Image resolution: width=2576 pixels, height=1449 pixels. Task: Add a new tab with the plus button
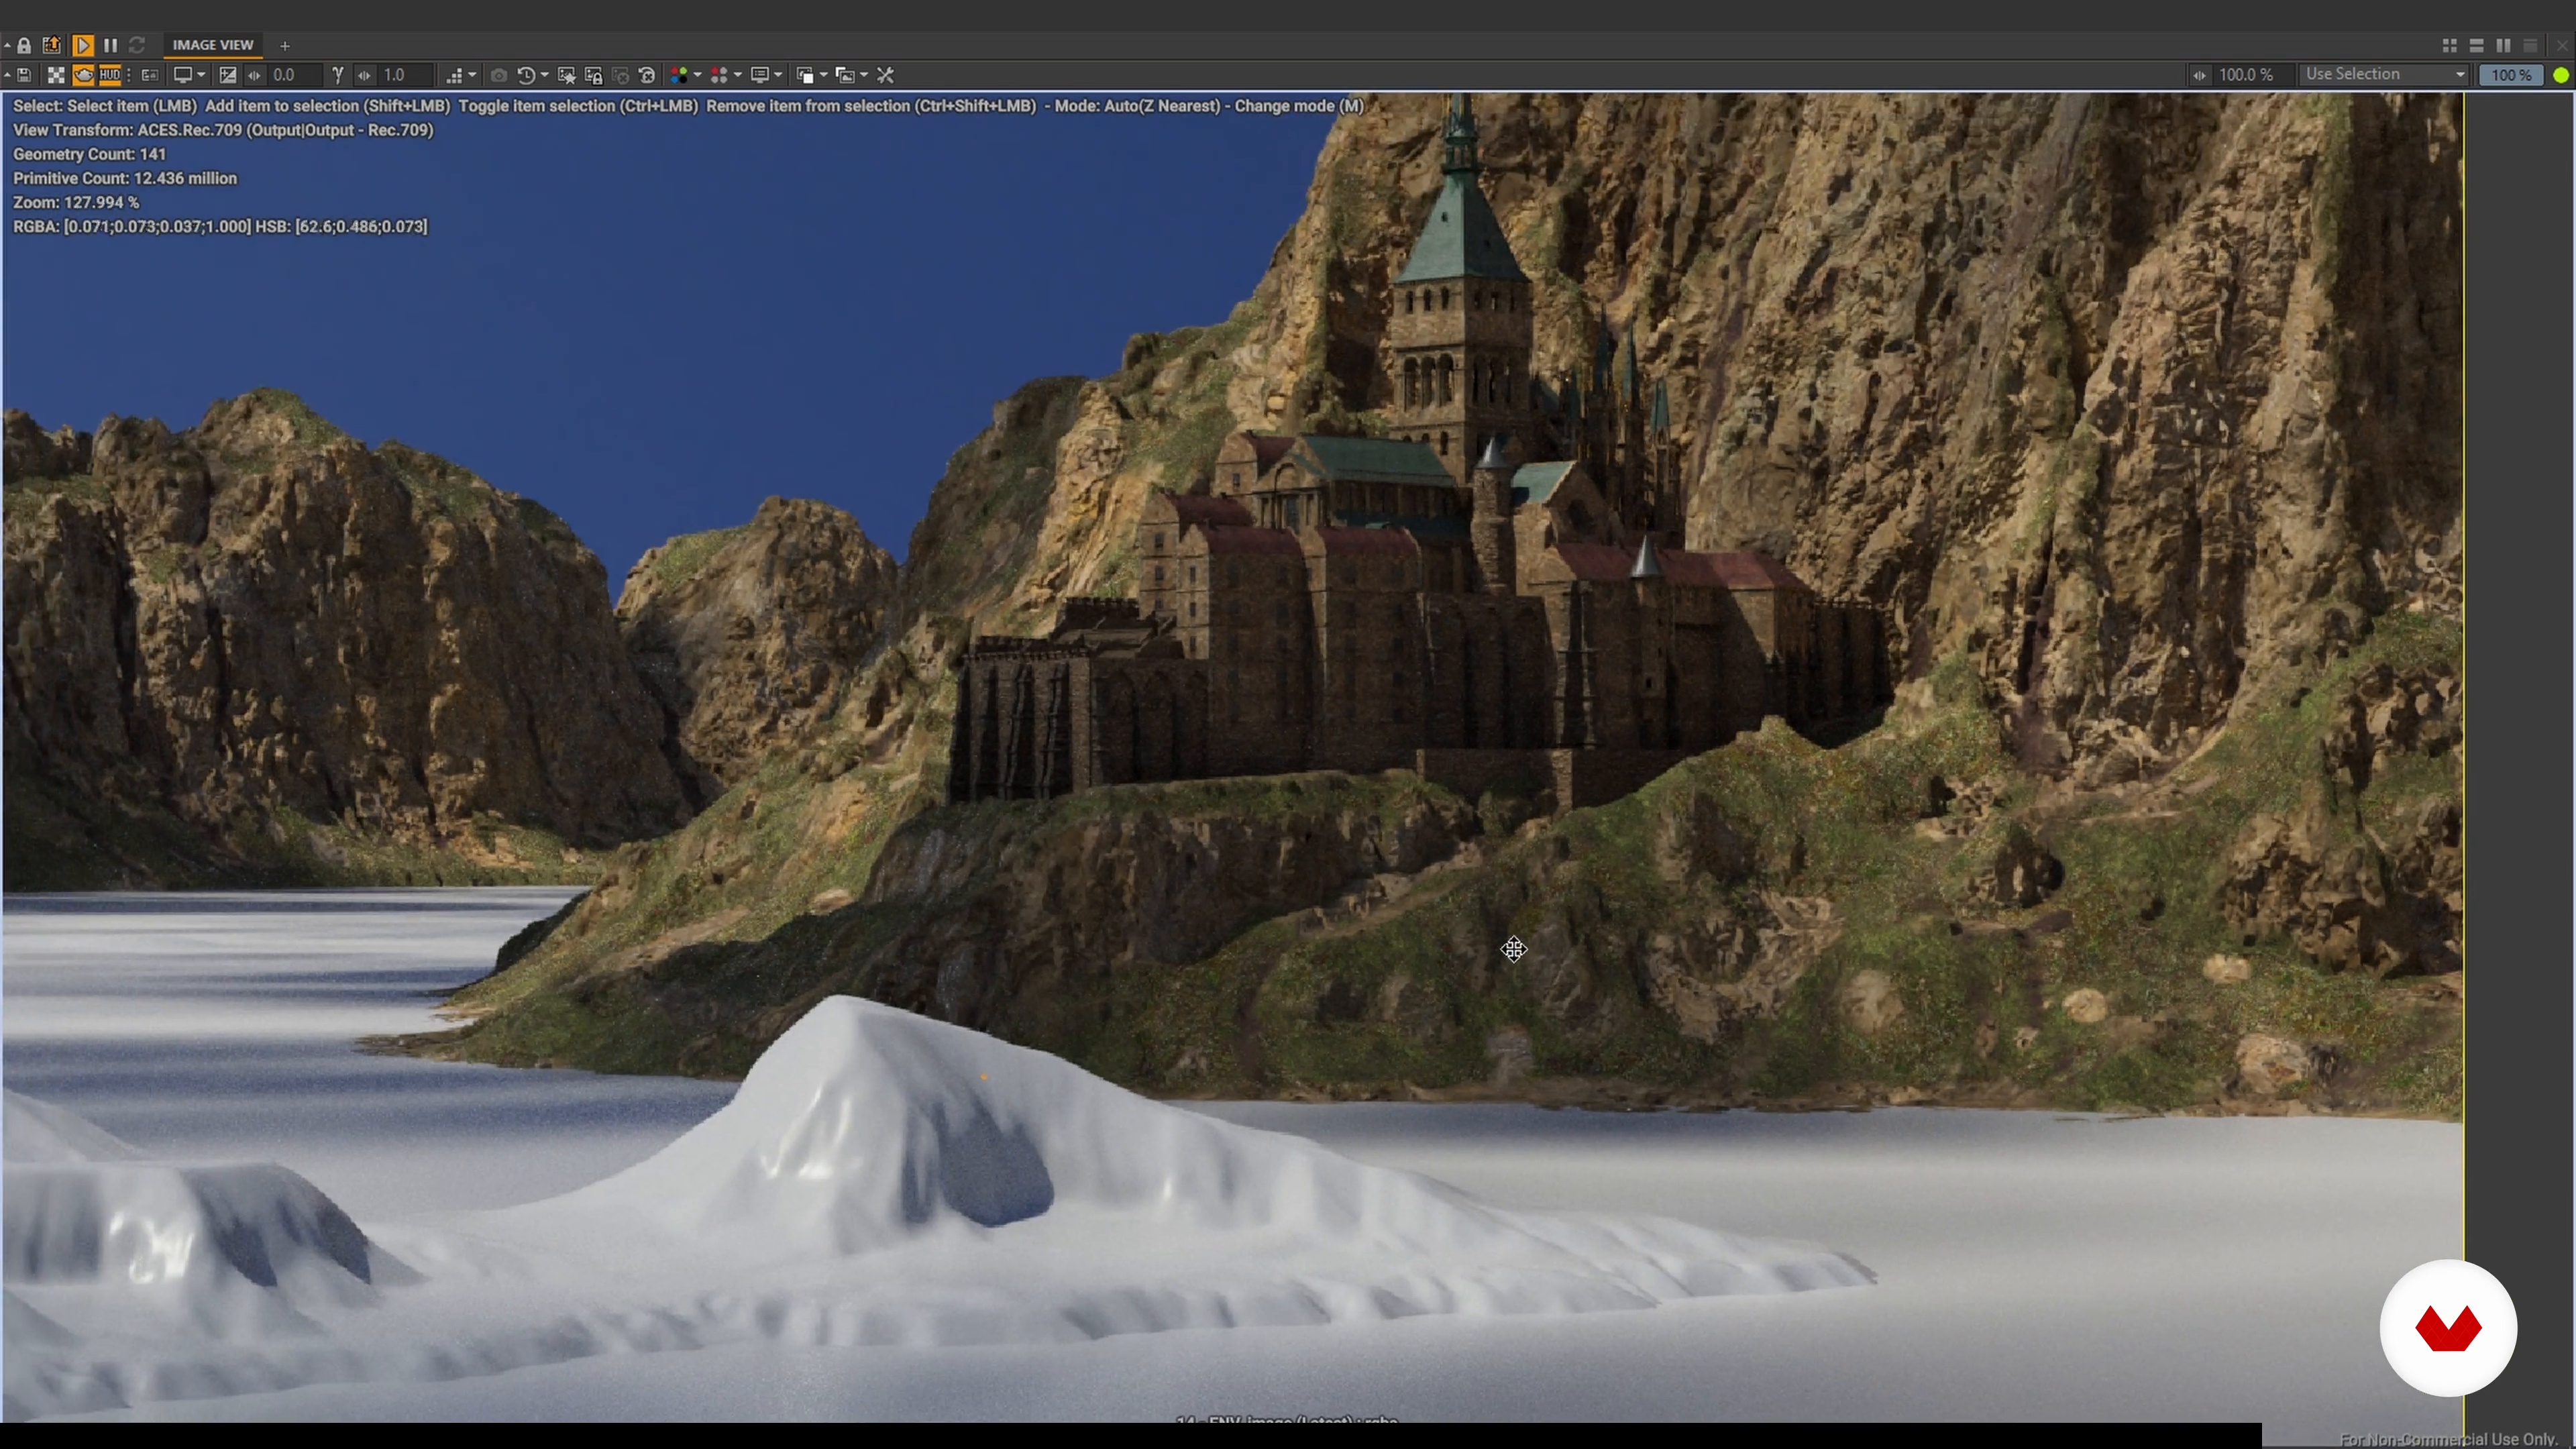coord(284,46)
